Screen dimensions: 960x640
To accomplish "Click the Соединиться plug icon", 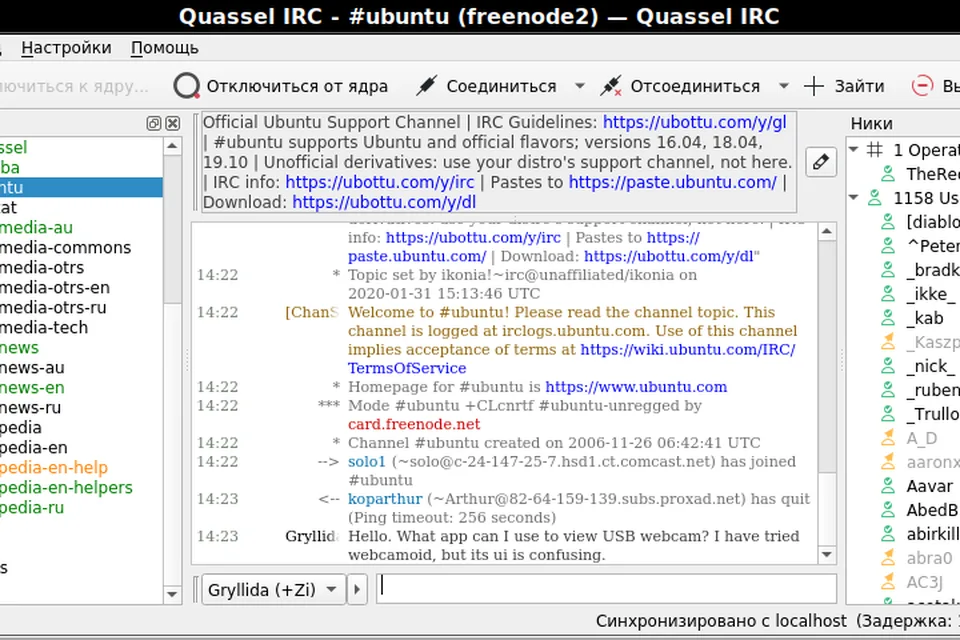I will (426, 86).
